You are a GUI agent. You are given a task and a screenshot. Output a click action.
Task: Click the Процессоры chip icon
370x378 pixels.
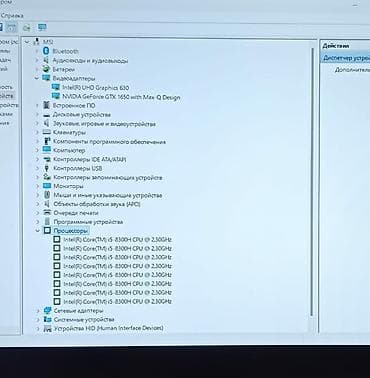coord(47,230)
